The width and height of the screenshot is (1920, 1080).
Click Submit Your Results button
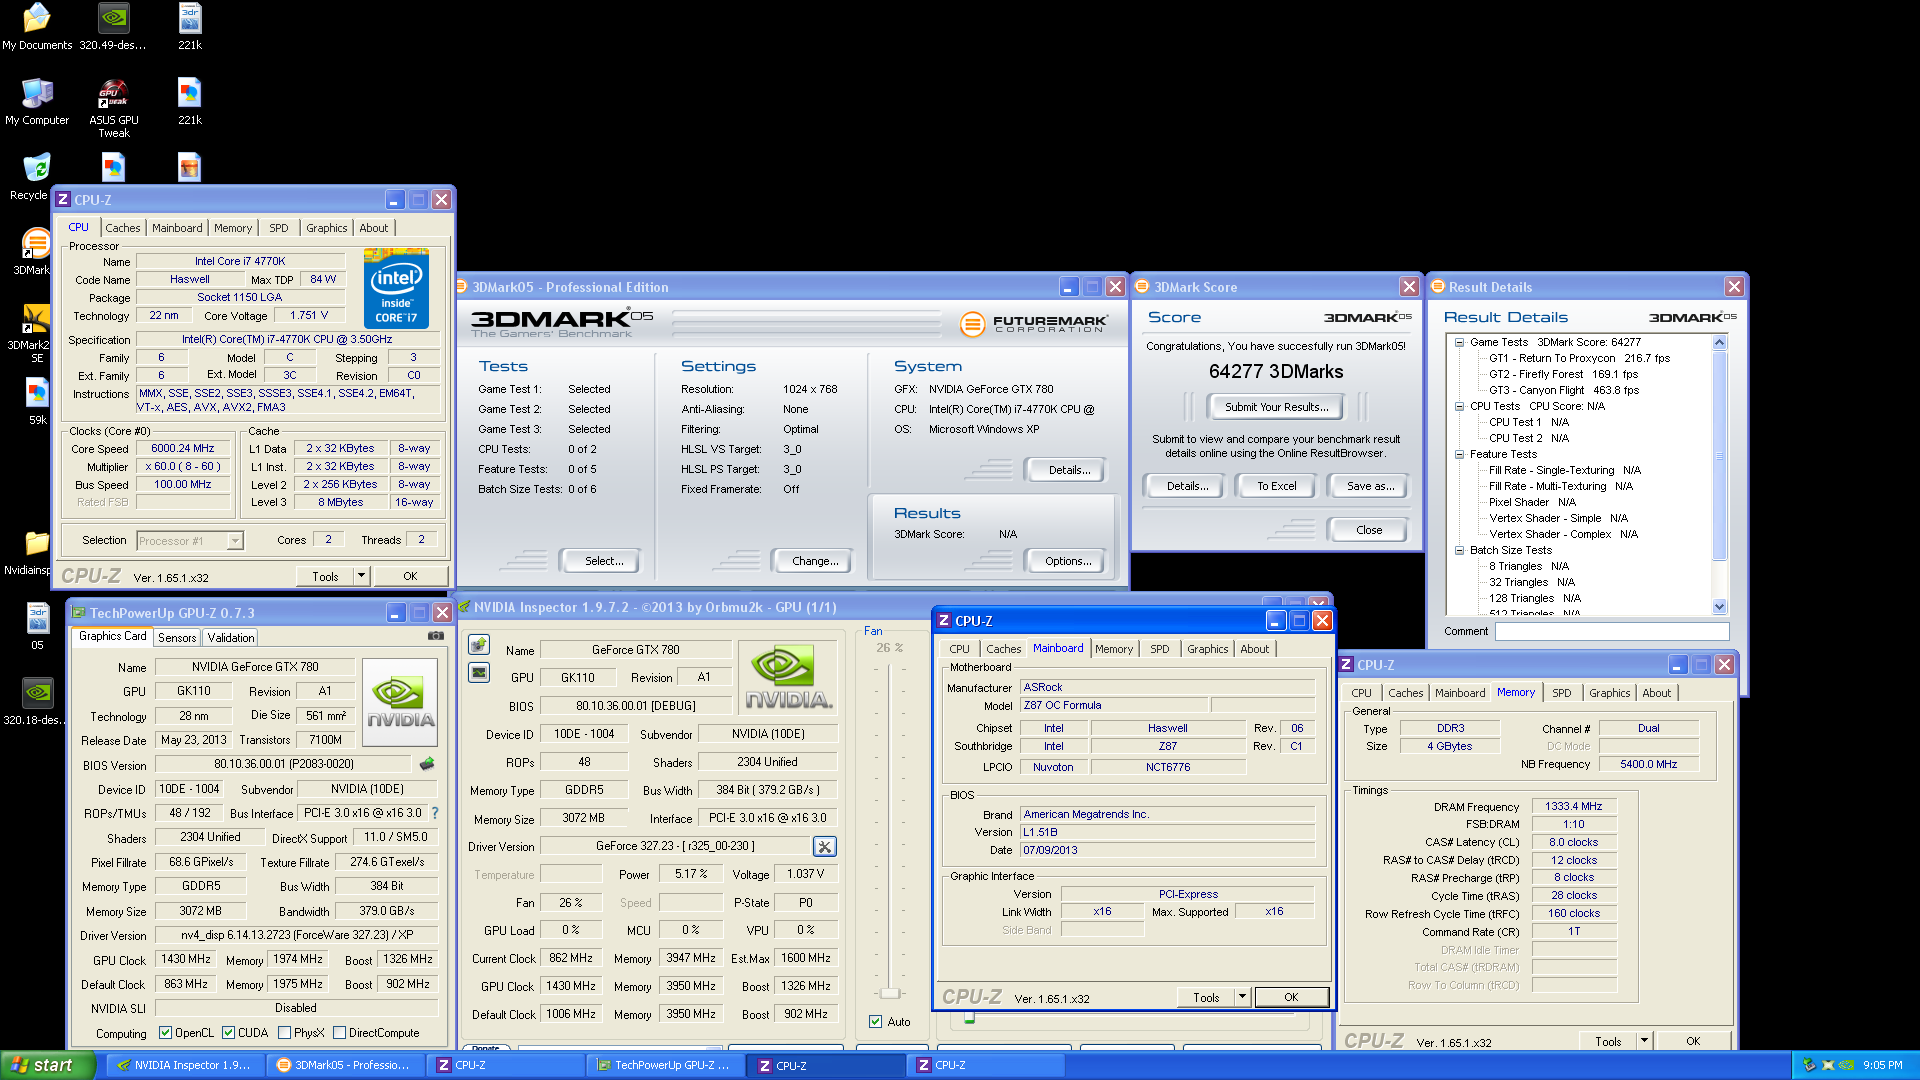(x=1277, y=407)
